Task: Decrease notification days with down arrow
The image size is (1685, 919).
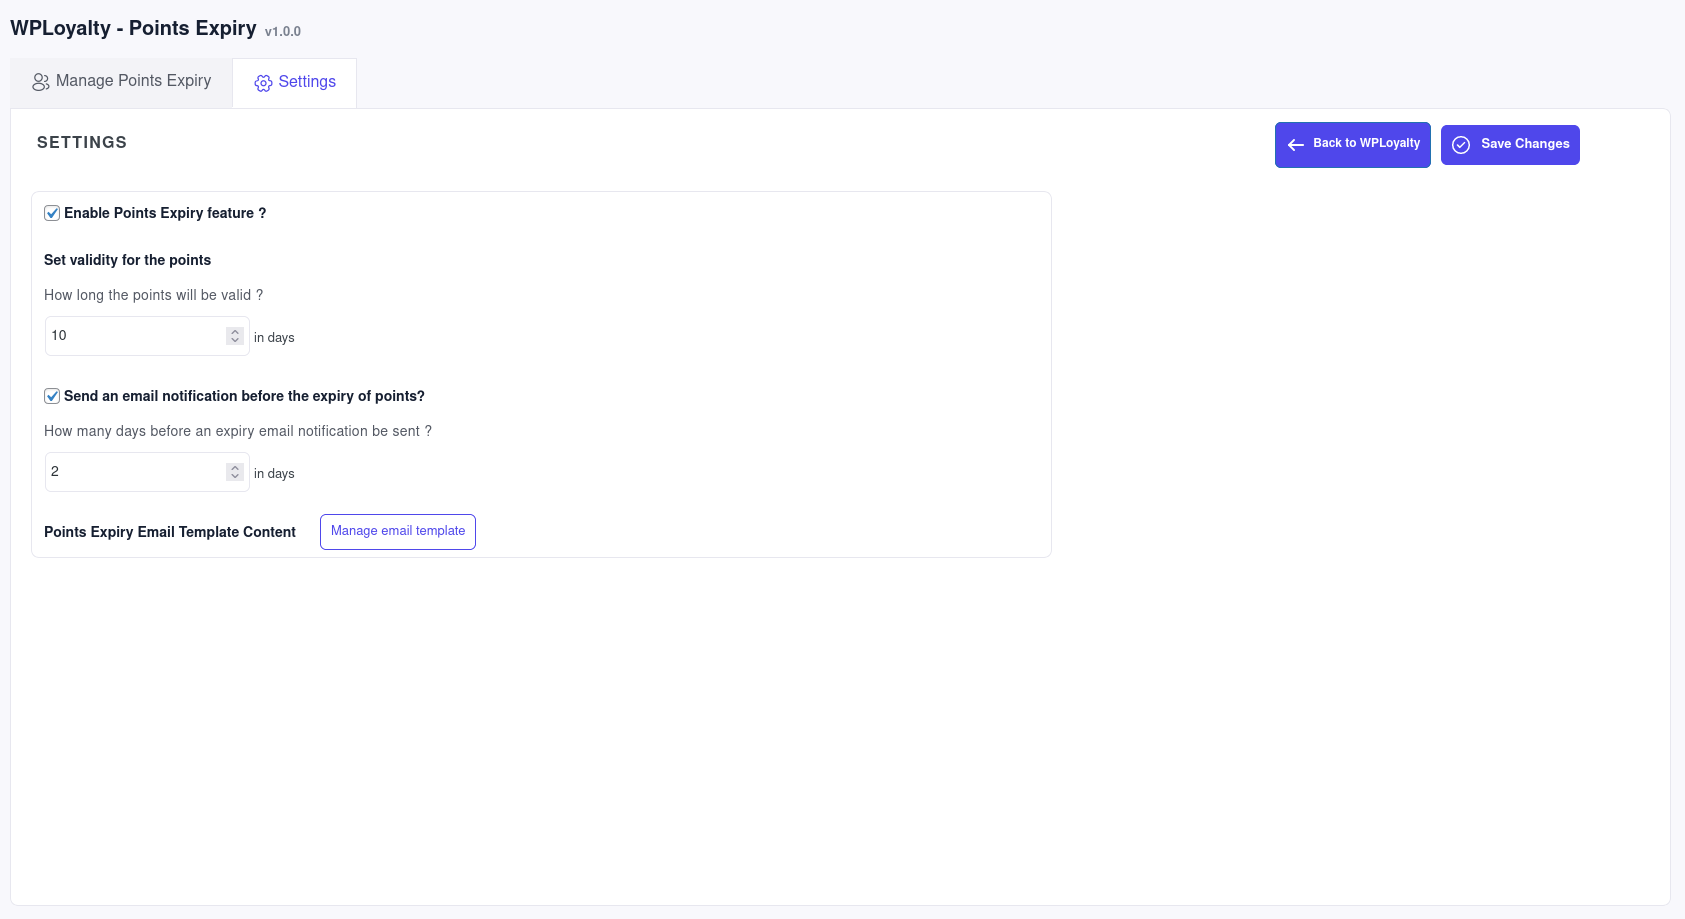Action: pyautogui.click(x=235, y=476)
